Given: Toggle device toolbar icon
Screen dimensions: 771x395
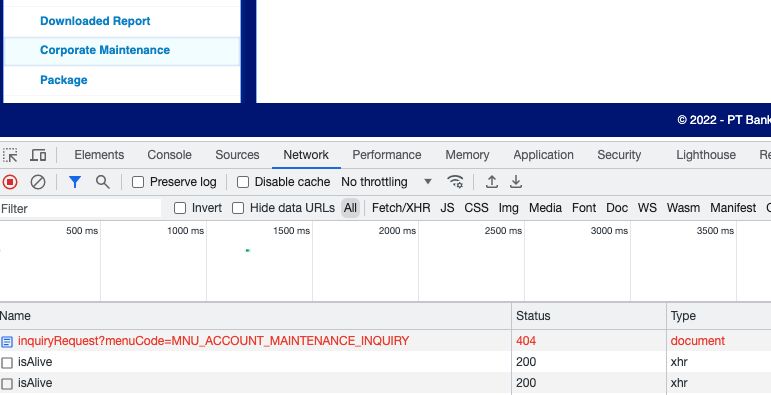Looking at the screenshot, I should 38,155.
